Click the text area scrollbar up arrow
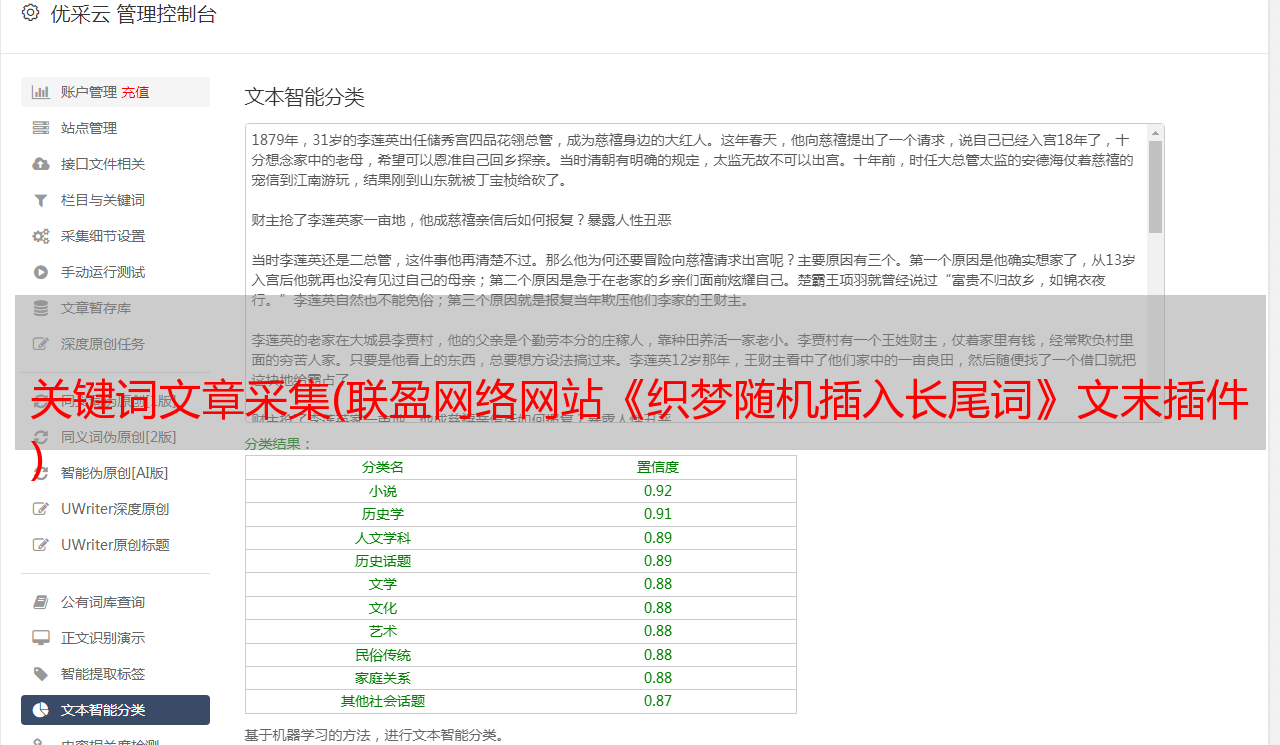This screenshot has width=1280, height=745. tap(1155, 132)
